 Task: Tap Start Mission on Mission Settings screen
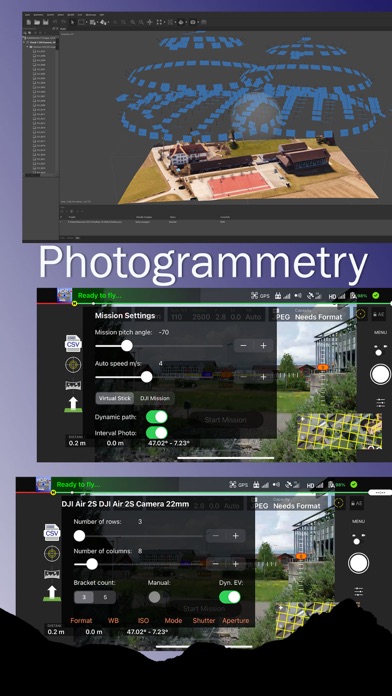226,420
